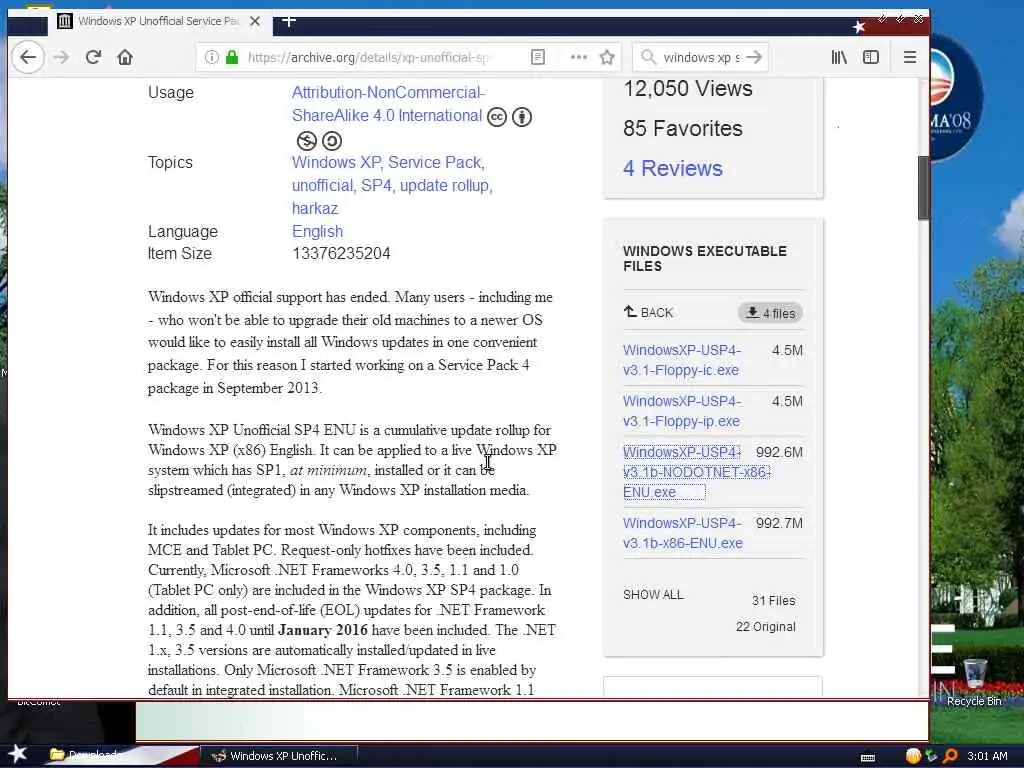
Task: Reload the archive.org page
Action: 93,57
